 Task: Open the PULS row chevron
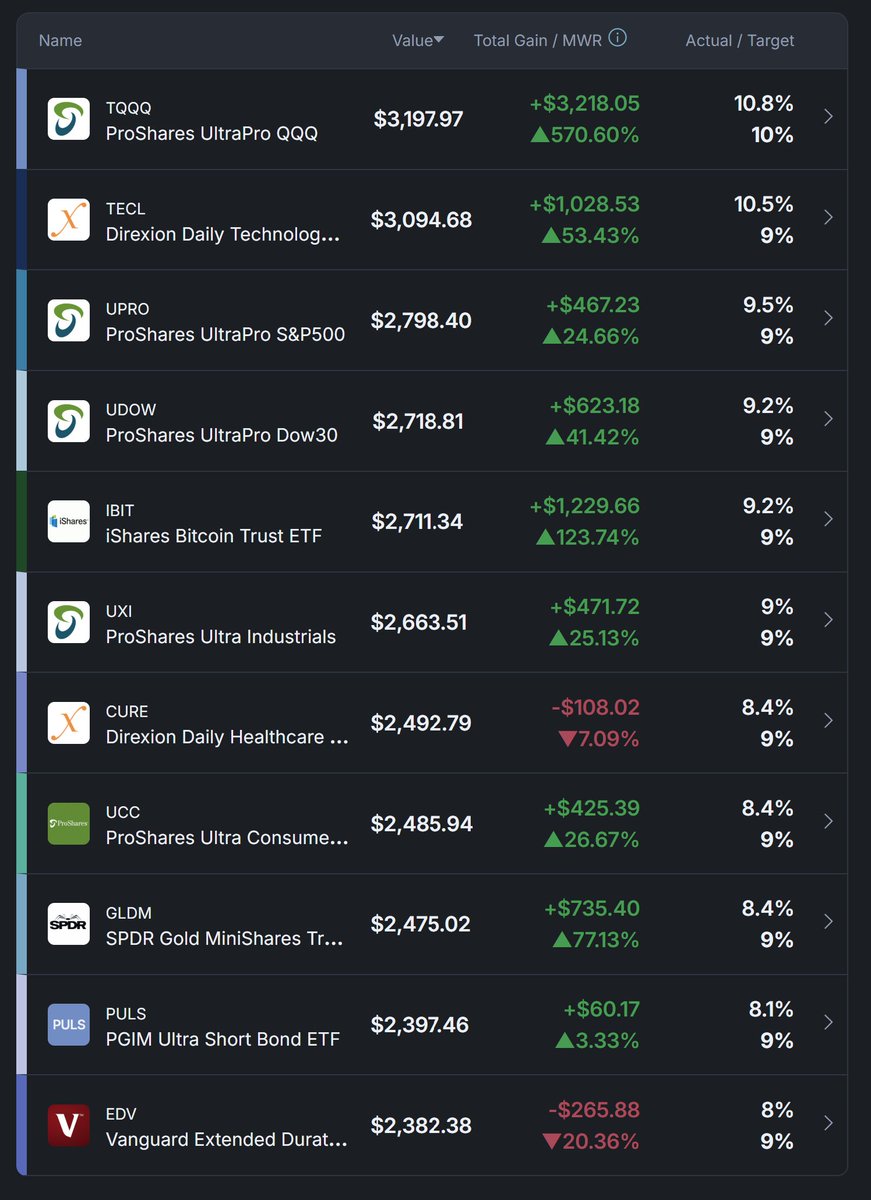[828, 1022]
